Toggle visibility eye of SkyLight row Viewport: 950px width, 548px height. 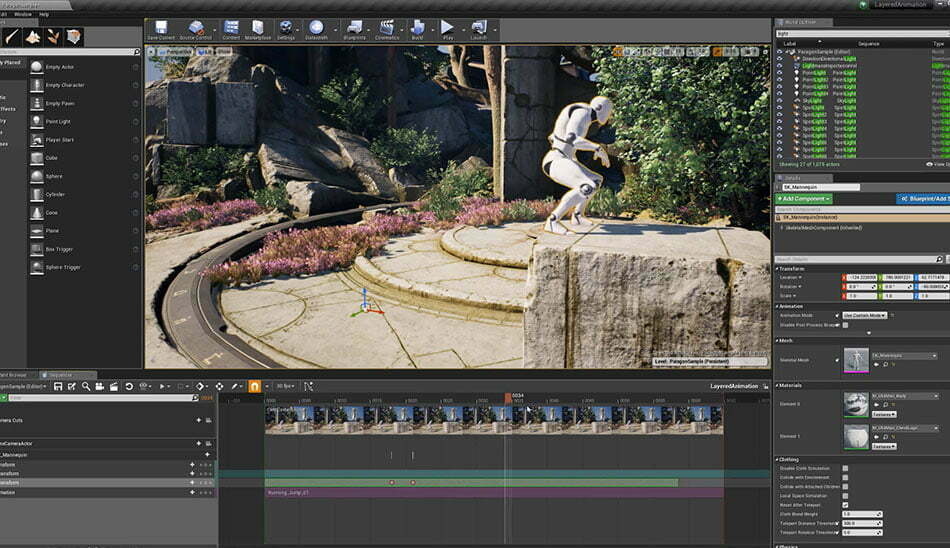780,101
